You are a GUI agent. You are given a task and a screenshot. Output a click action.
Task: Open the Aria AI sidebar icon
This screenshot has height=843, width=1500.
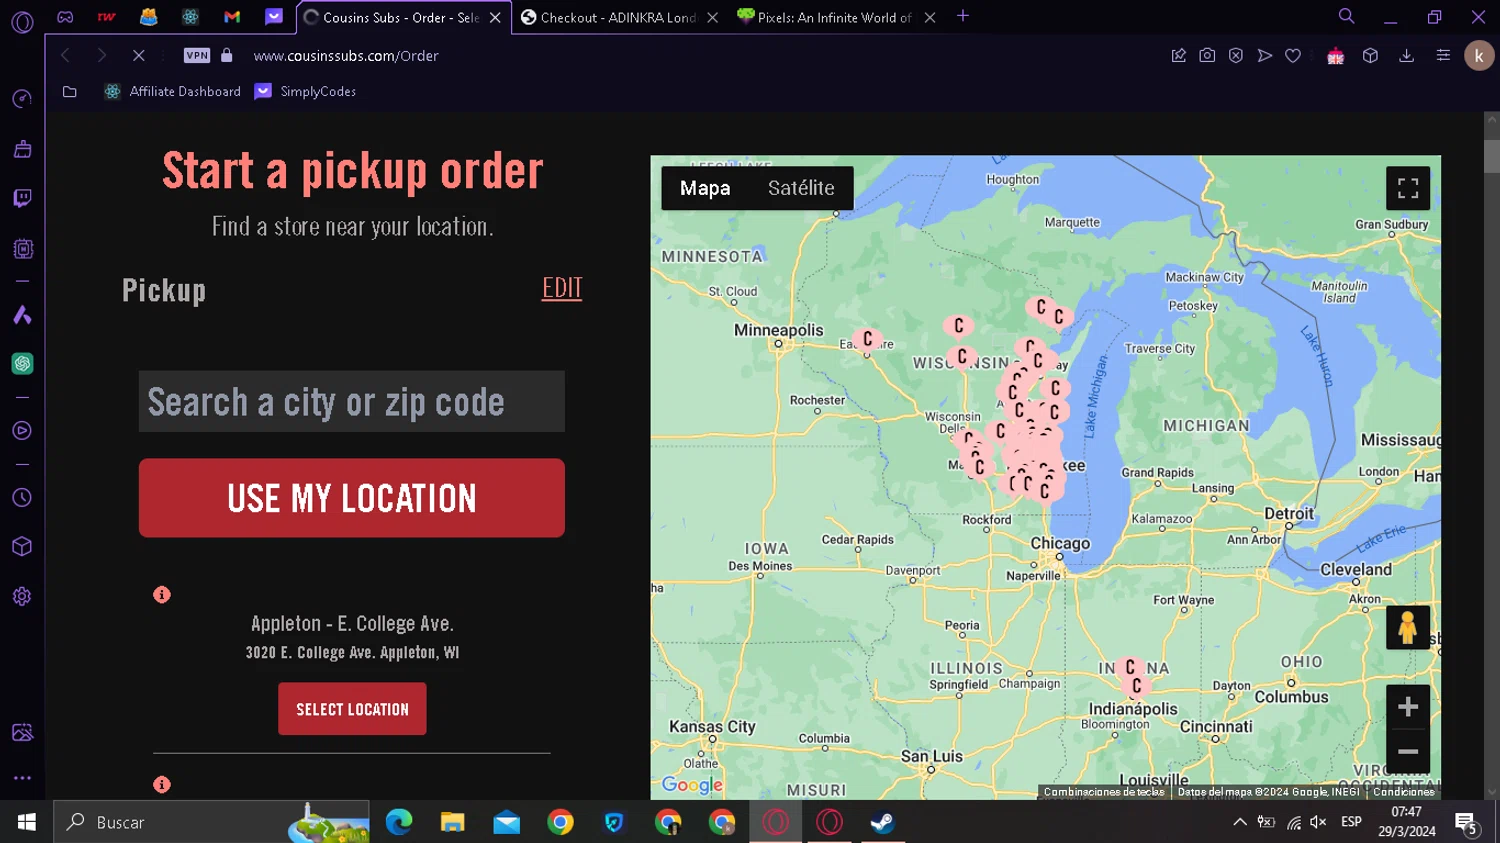(22, 315)
